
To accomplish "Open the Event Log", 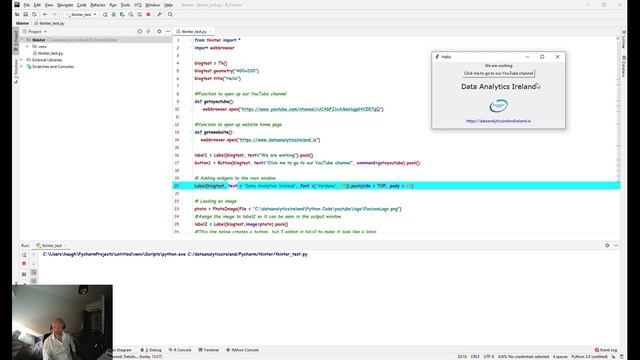I will 606,350.
